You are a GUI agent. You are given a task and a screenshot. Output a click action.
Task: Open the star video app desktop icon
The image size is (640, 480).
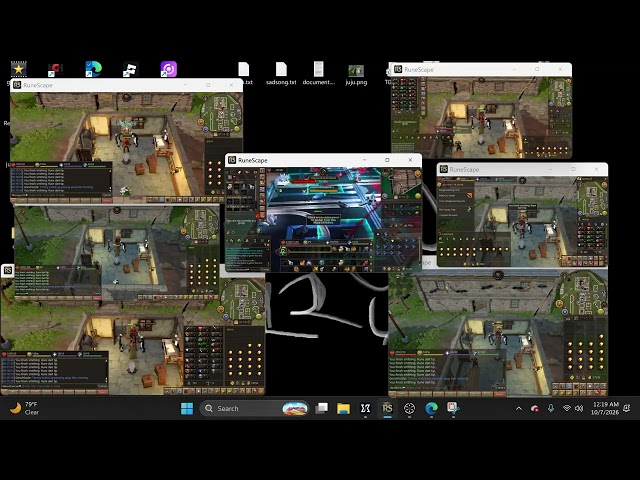point(18,69)
